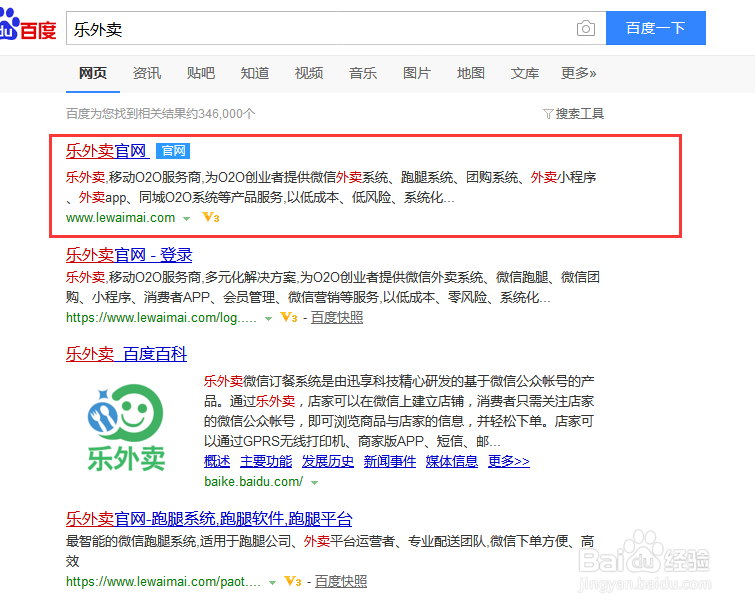
Task: Expand dropdown arrow after lewaimai.com/paot URL
Action: coord(273,583)
